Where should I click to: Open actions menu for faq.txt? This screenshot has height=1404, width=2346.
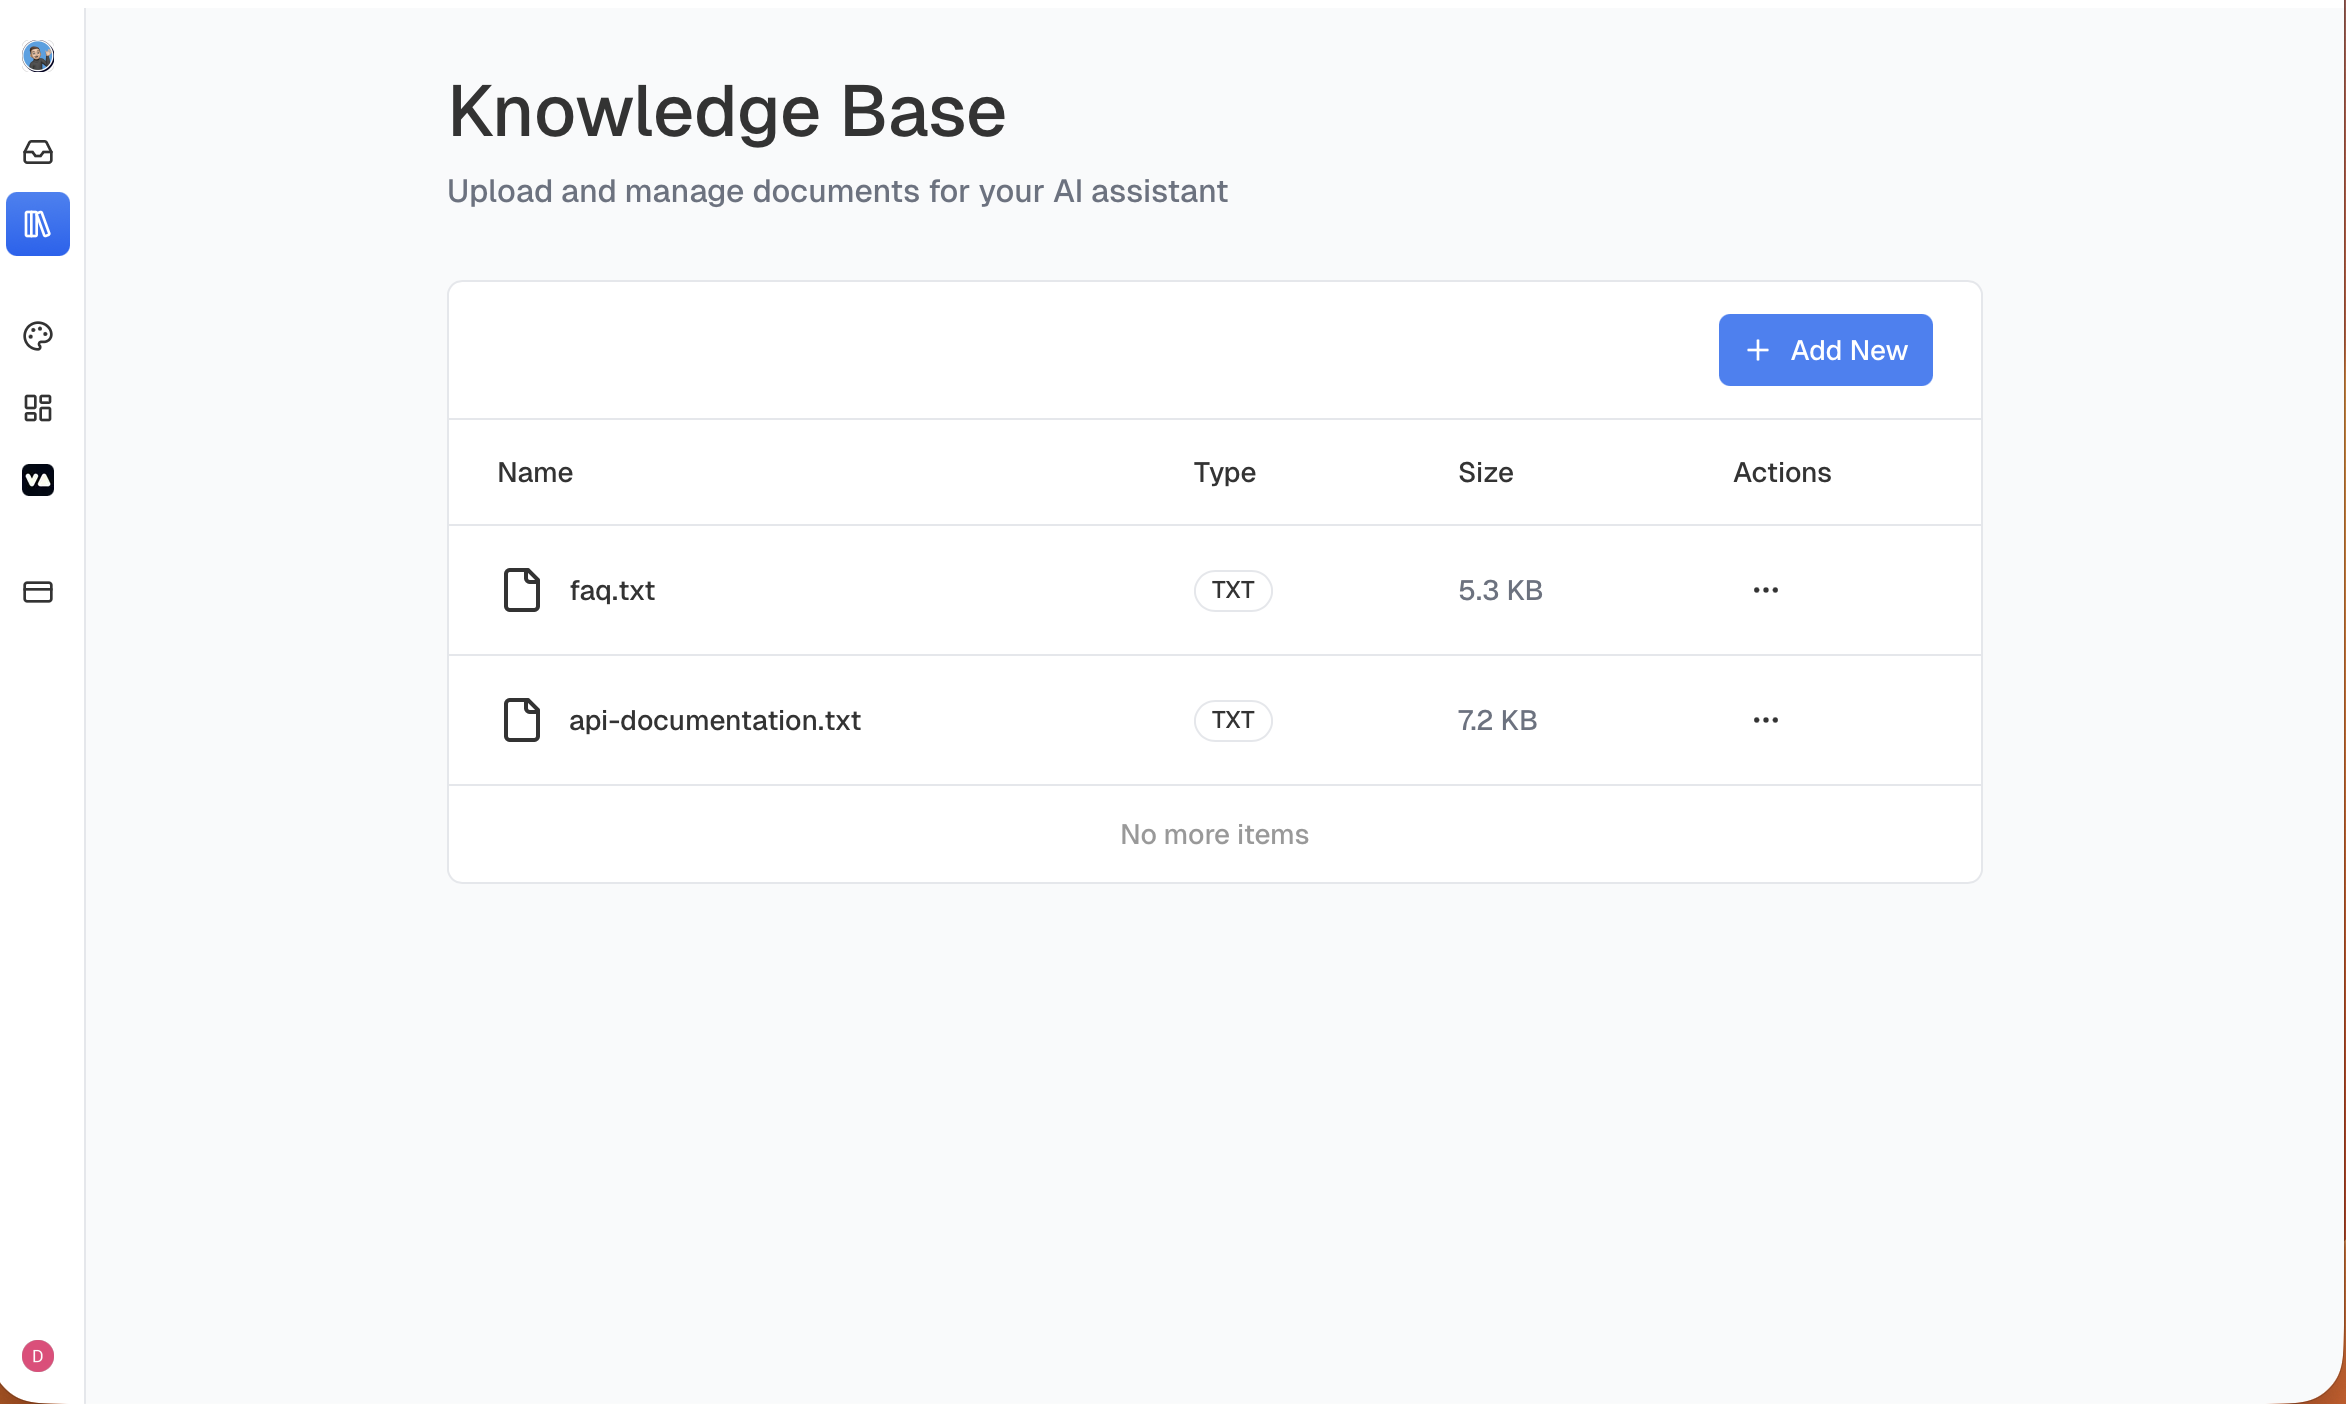pos(1765,590)
